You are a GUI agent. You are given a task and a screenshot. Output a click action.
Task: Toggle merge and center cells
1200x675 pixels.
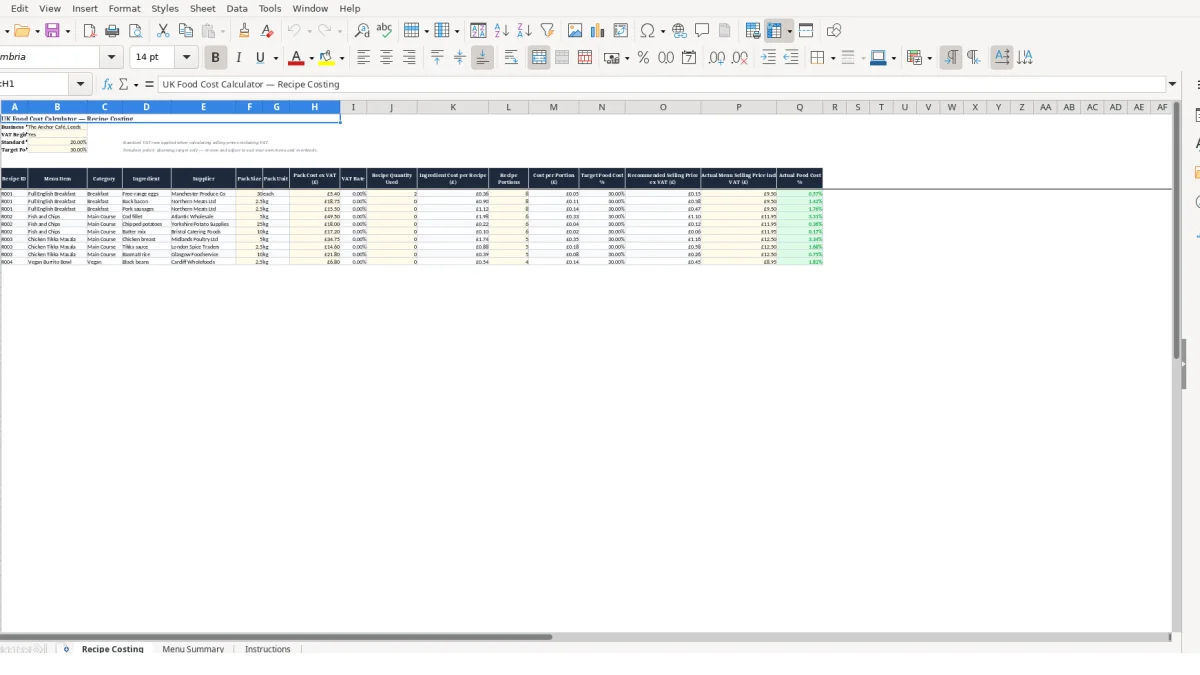(539, 58)
